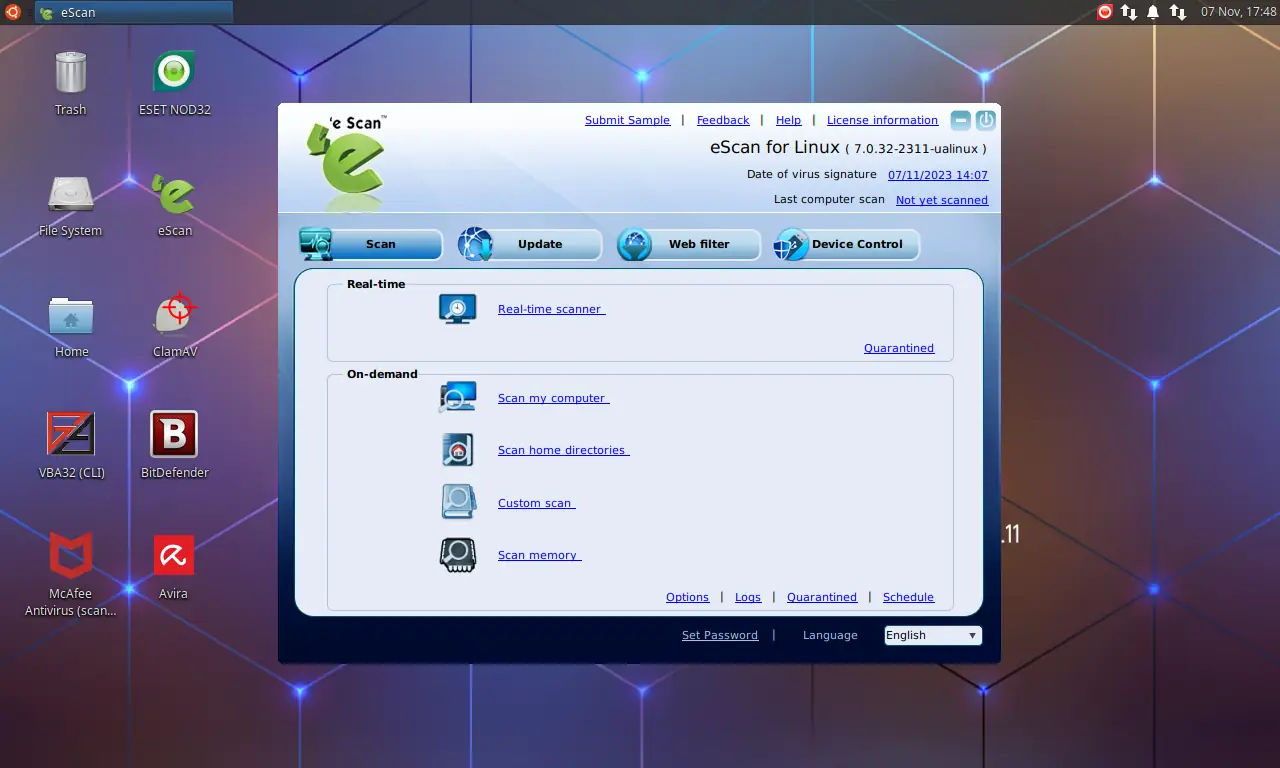Click the Scan memory chip icon
The image size is (1280, 768).
coord(457,554)
